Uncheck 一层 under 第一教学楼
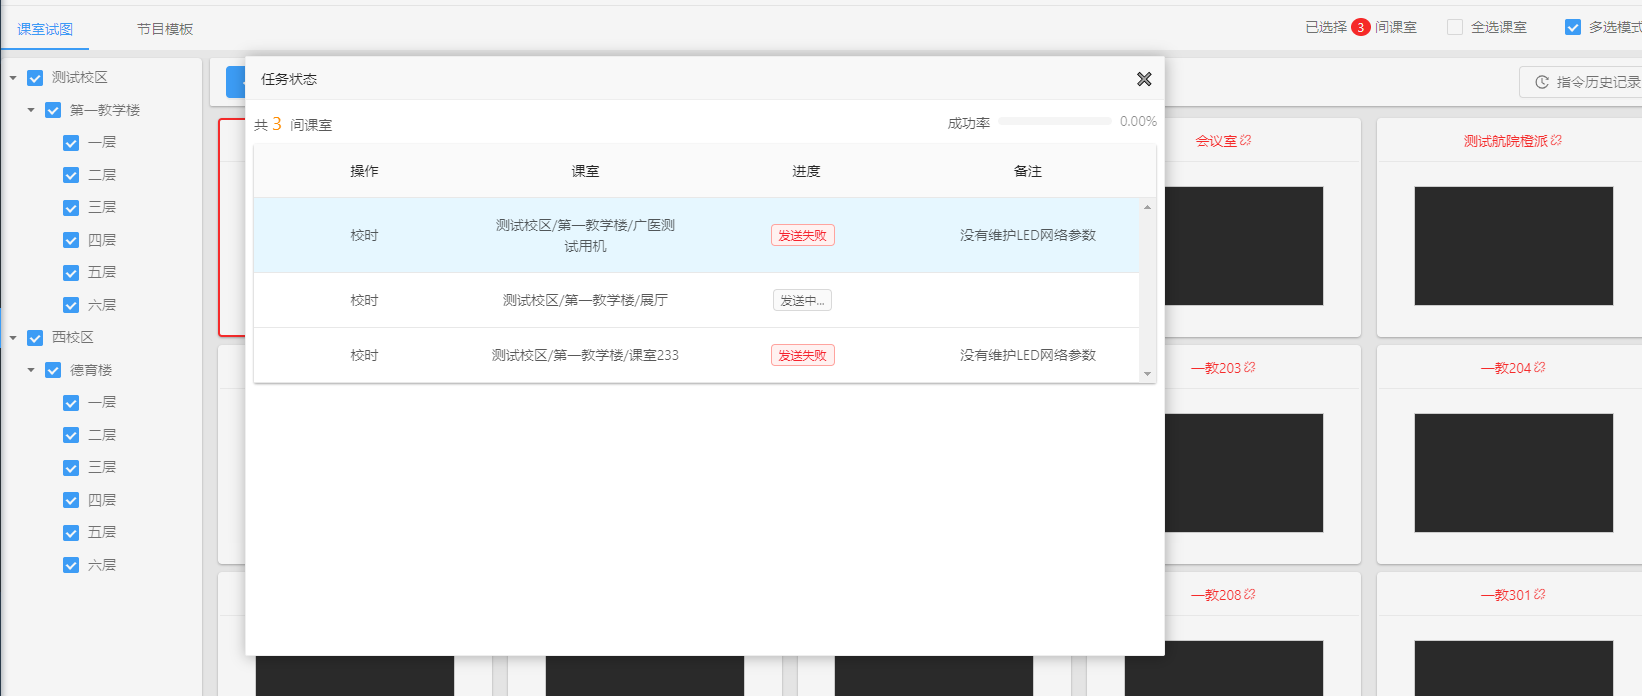This screenshot has height=696, width=1642. tap(71, 143)
